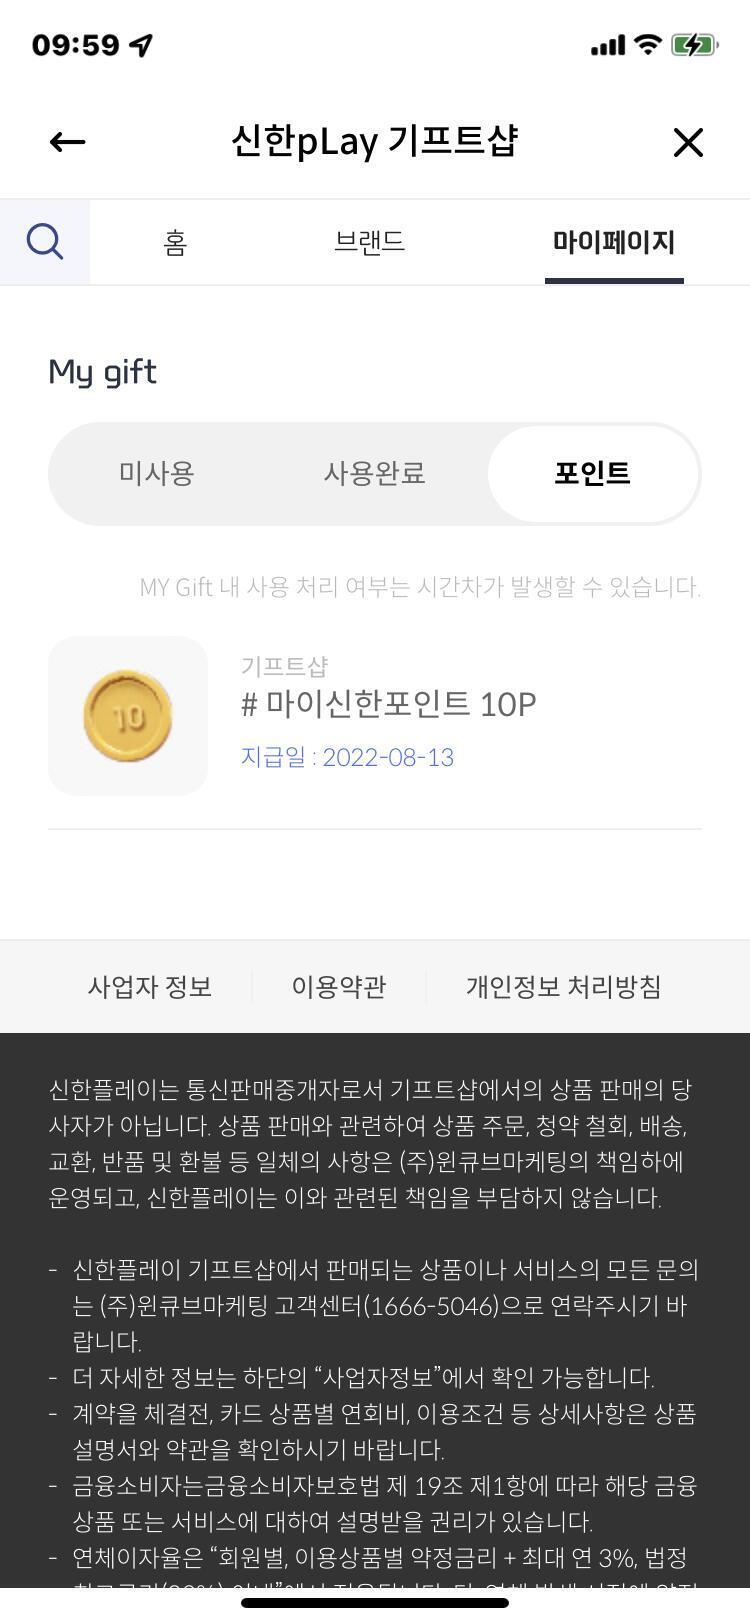
Task: Switch to the 홈 tab
Action: [176, 242]
